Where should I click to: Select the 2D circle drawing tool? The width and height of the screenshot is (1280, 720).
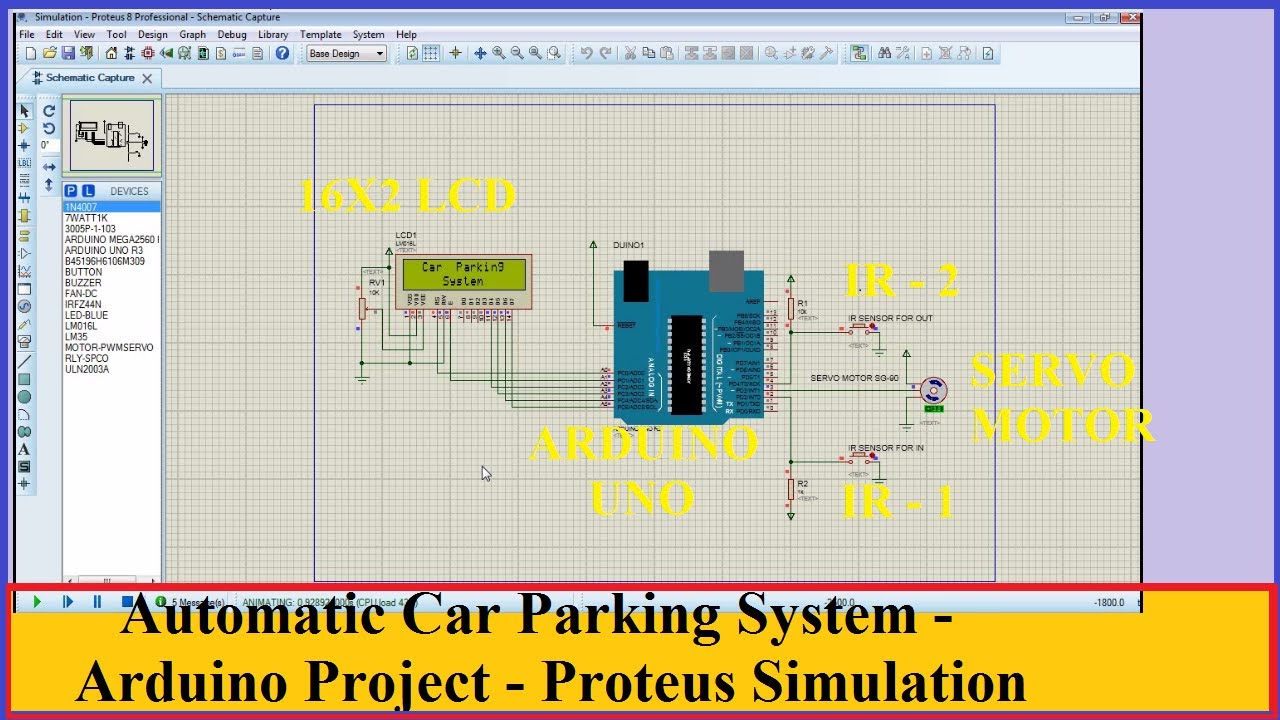point(25,396)
